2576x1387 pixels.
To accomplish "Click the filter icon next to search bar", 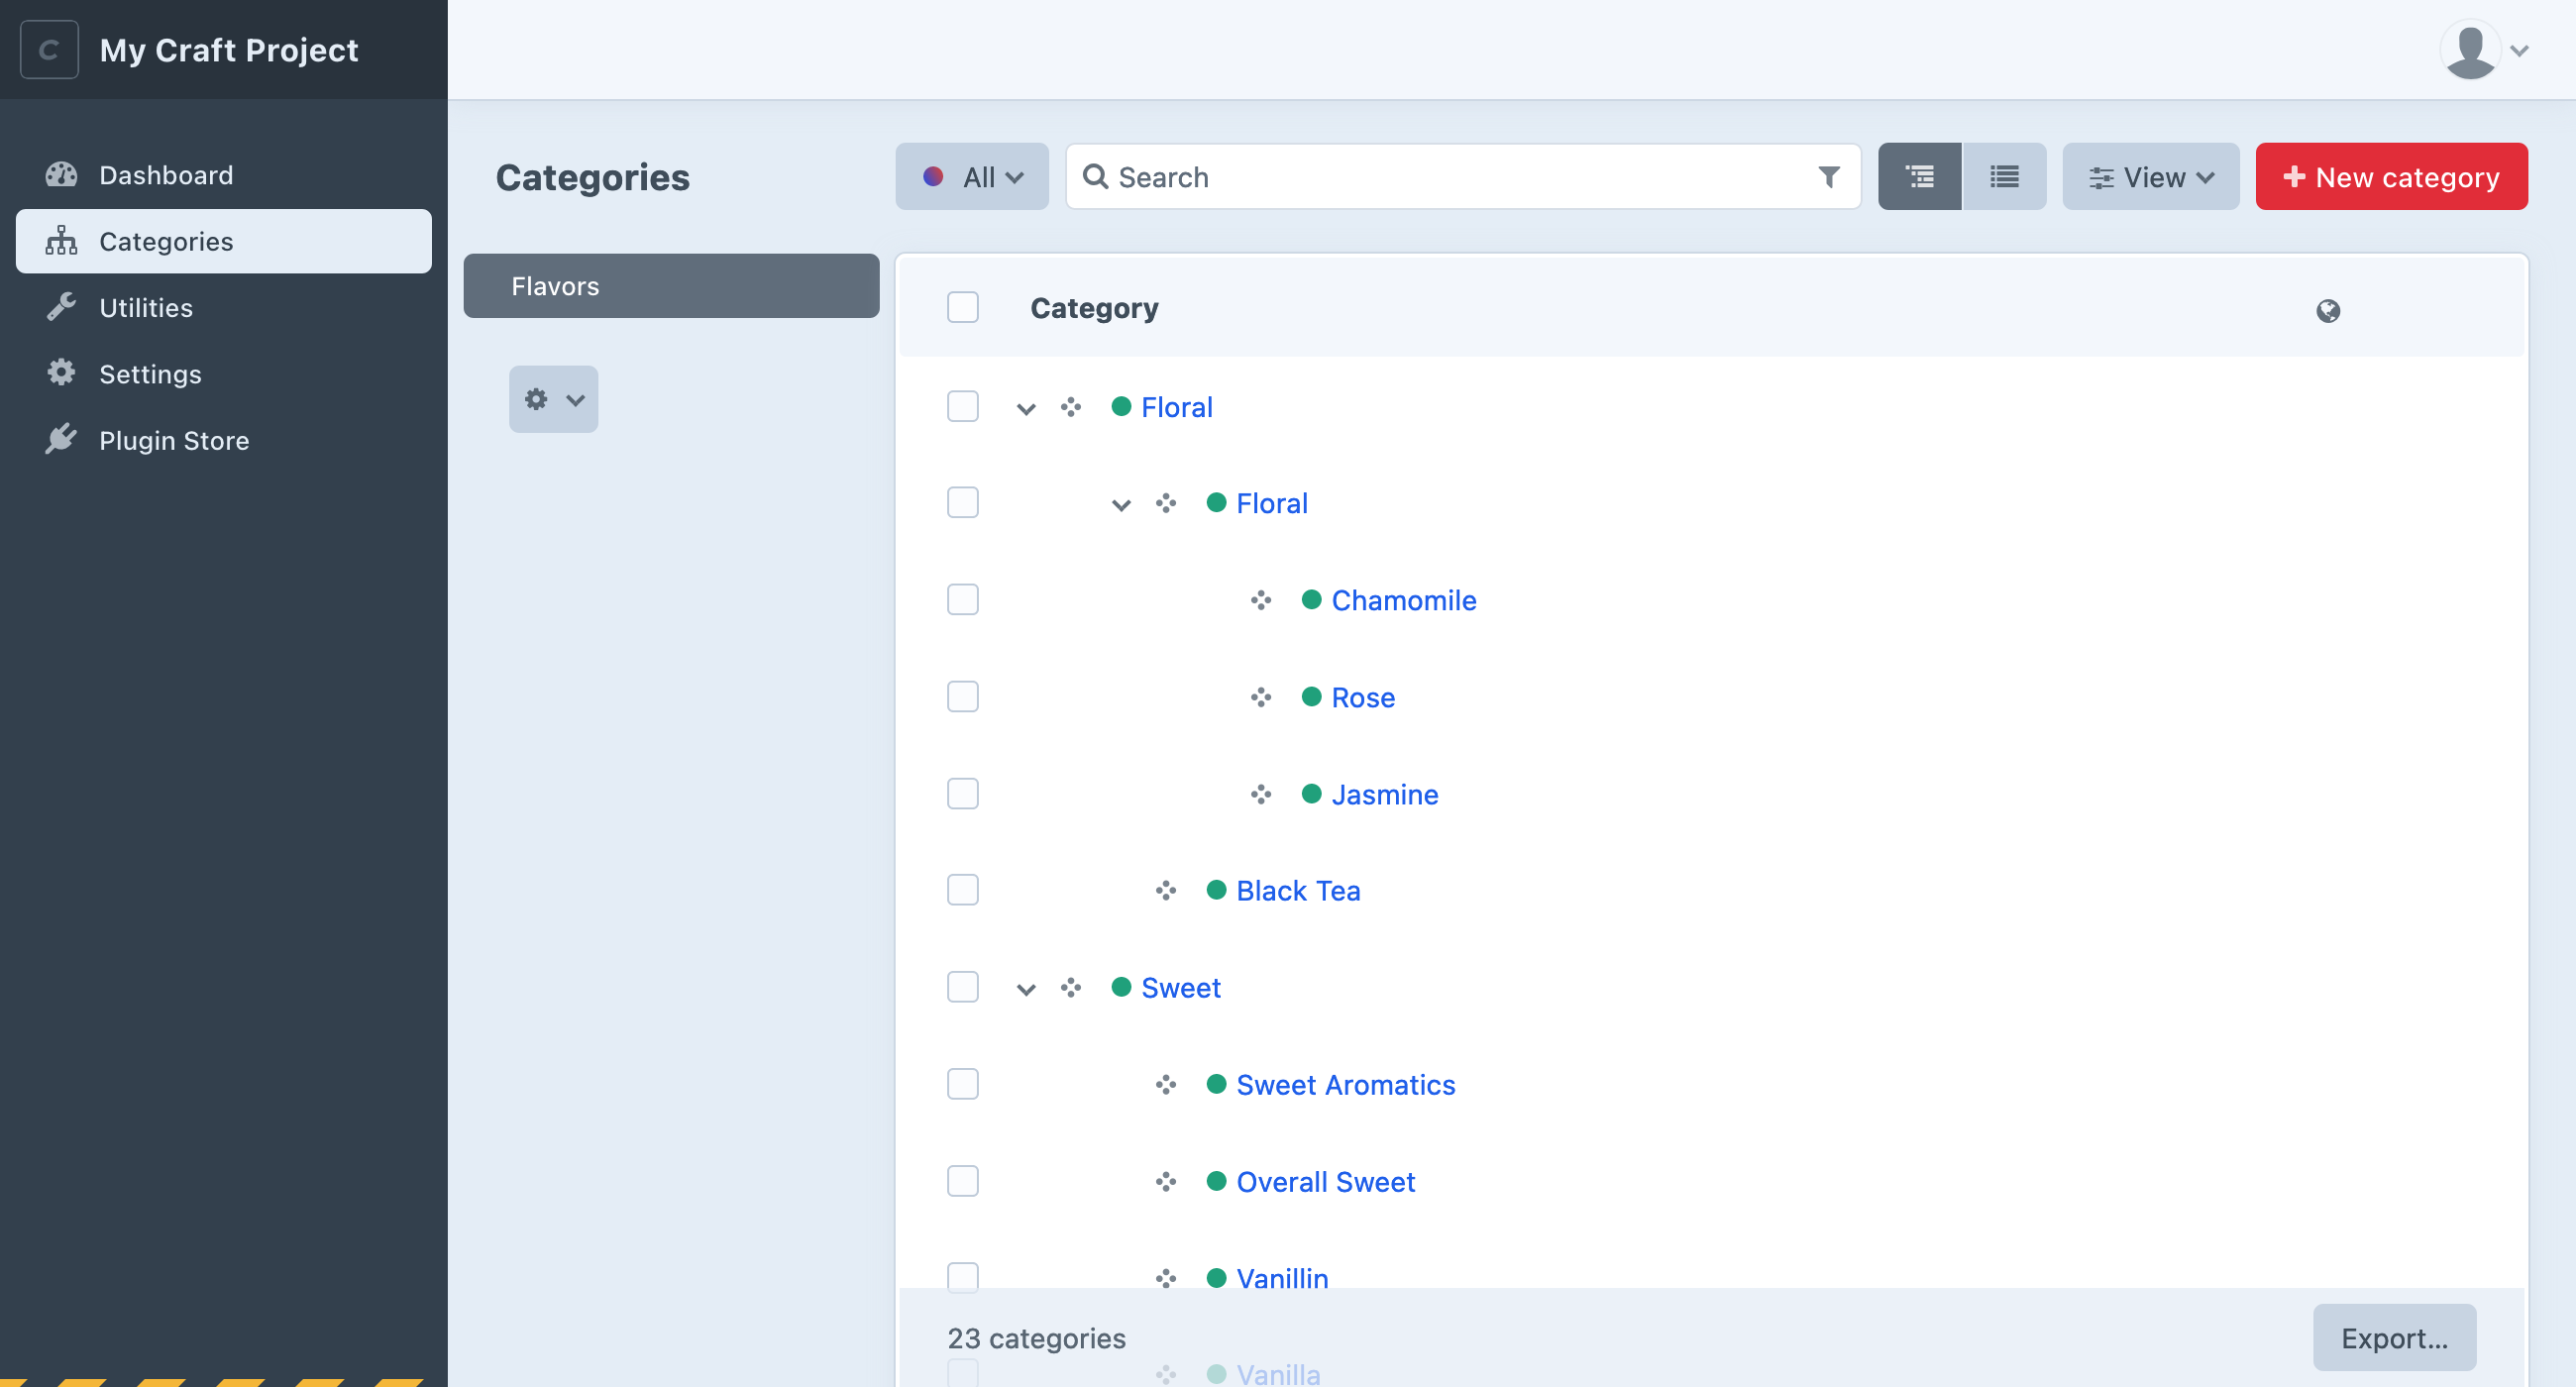I will point(1830,176).
